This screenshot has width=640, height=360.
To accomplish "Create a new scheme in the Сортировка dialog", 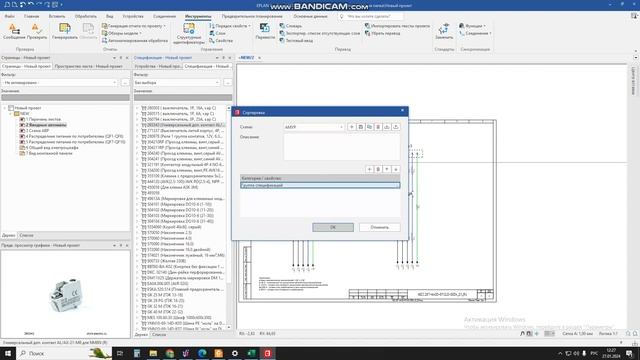I will point(351,127).
